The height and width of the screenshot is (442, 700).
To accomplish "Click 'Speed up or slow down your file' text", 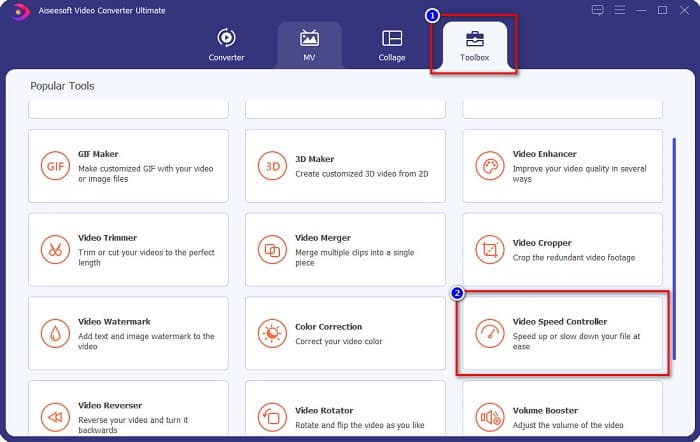I will coord(576,341).
